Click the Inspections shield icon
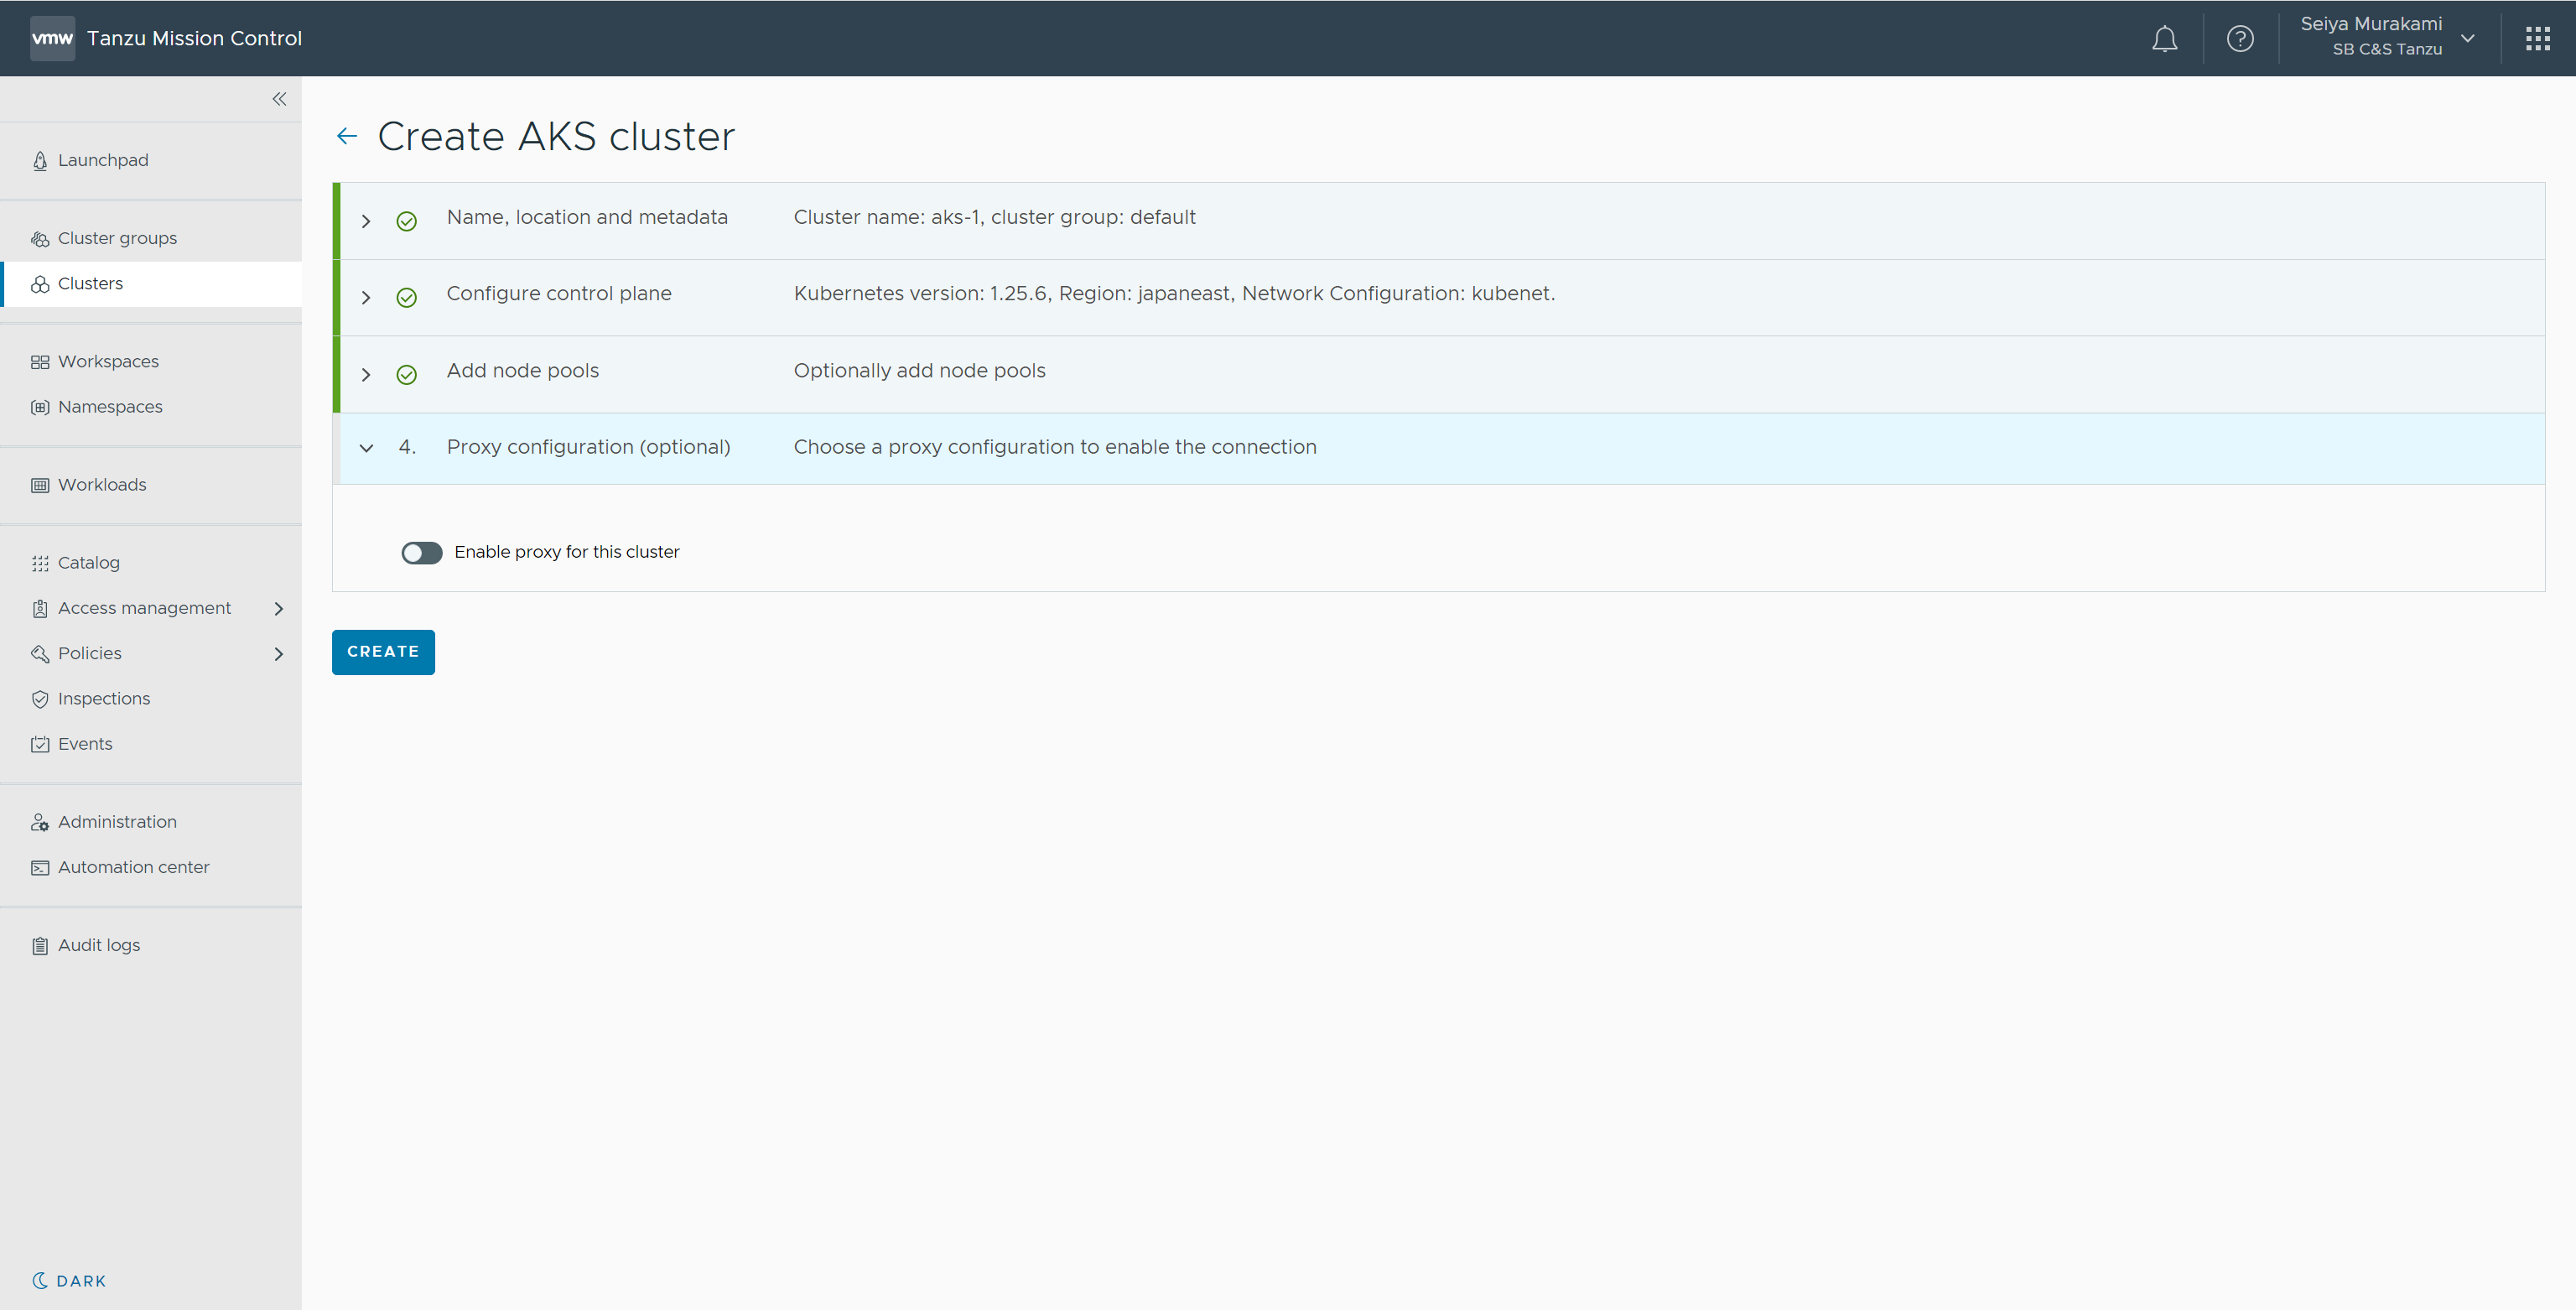The image size is (2576, 1310). click(x=40, y=699)
